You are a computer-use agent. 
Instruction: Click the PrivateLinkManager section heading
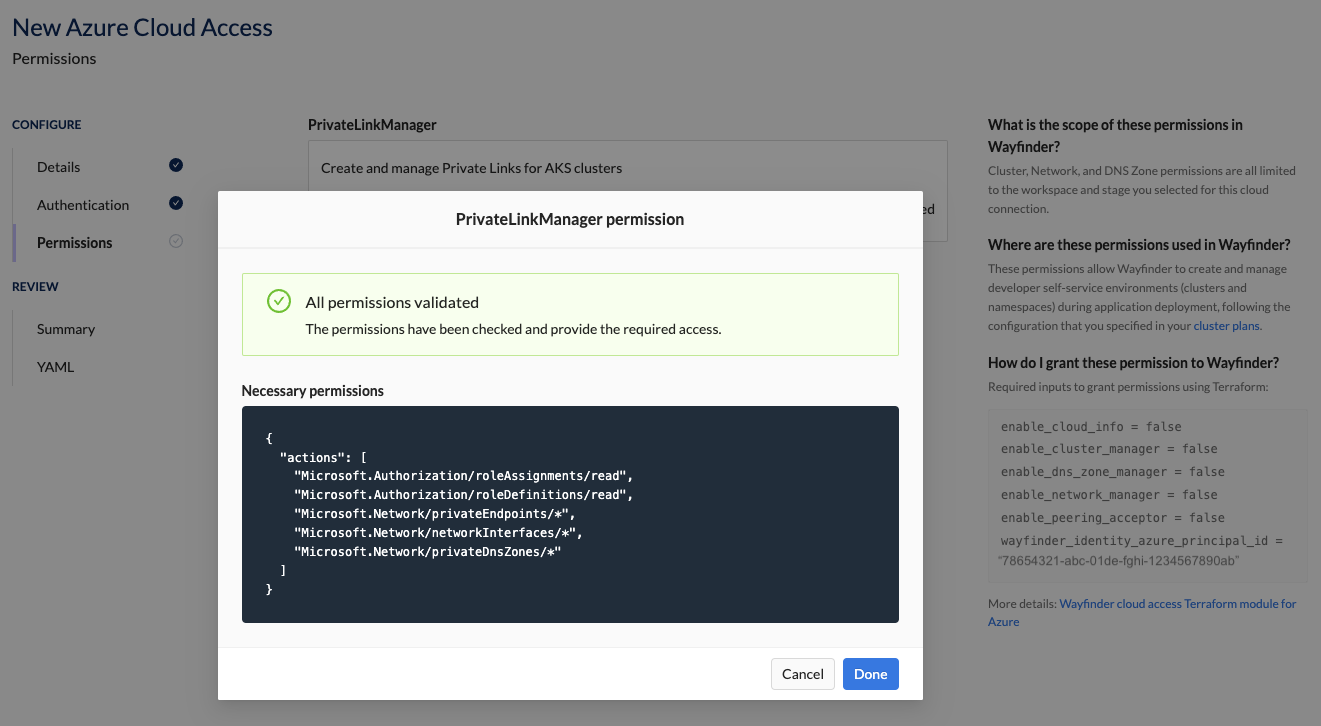372,125
